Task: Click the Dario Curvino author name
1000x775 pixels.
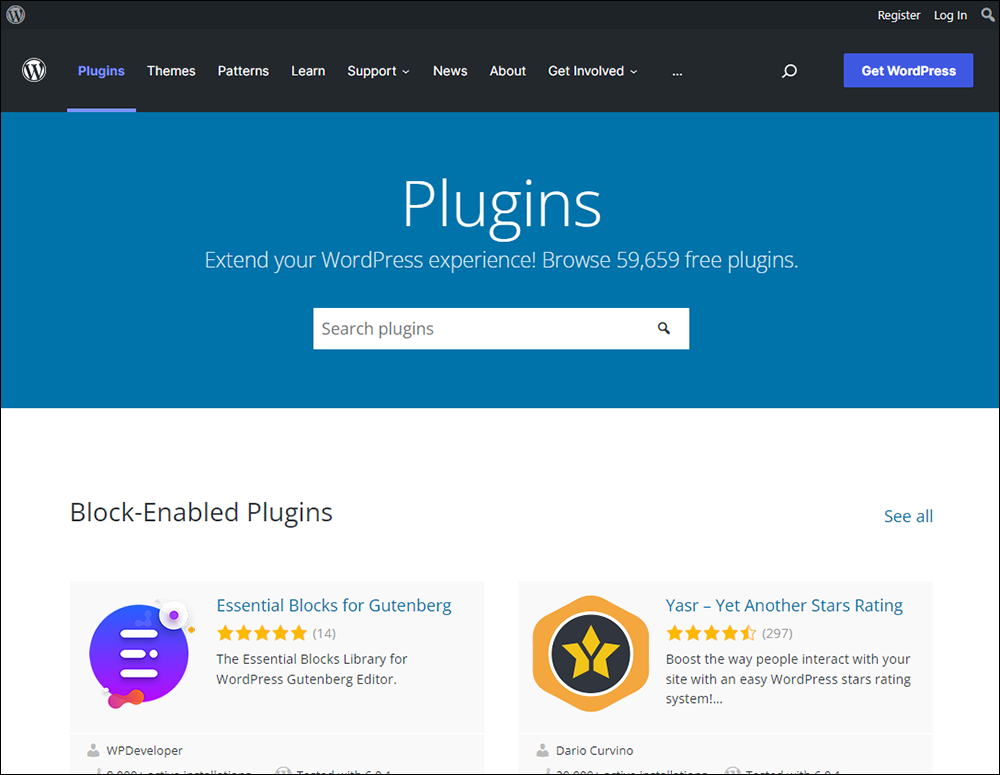Action: point(594,751)
